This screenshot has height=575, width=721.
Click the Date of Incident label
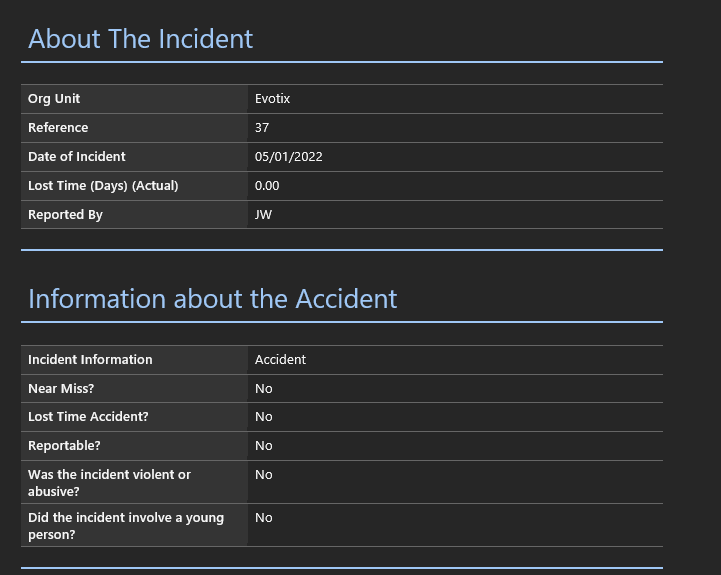(x=77, y=157)
